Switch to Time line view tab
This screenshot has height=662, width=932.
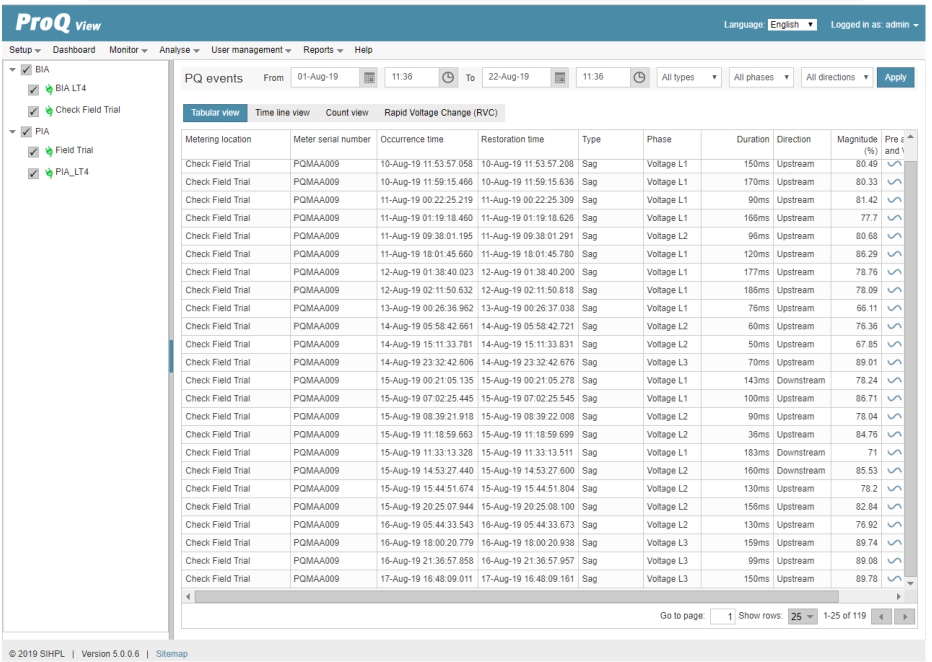click(282, 112)
